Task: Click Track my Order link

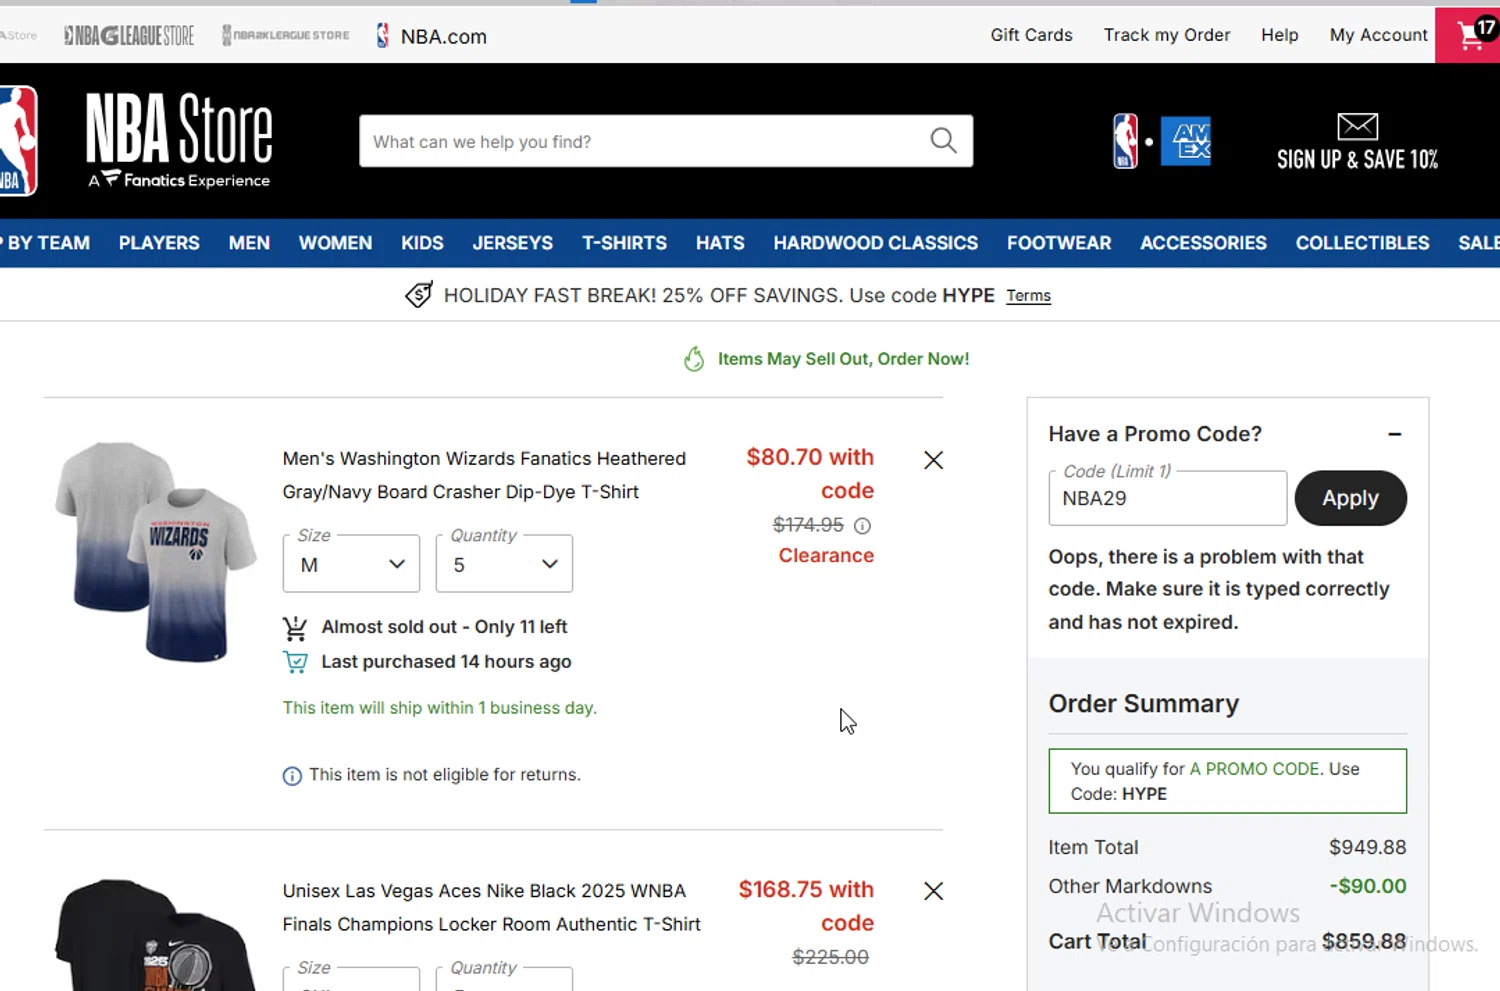Action: pos(1167,35)
